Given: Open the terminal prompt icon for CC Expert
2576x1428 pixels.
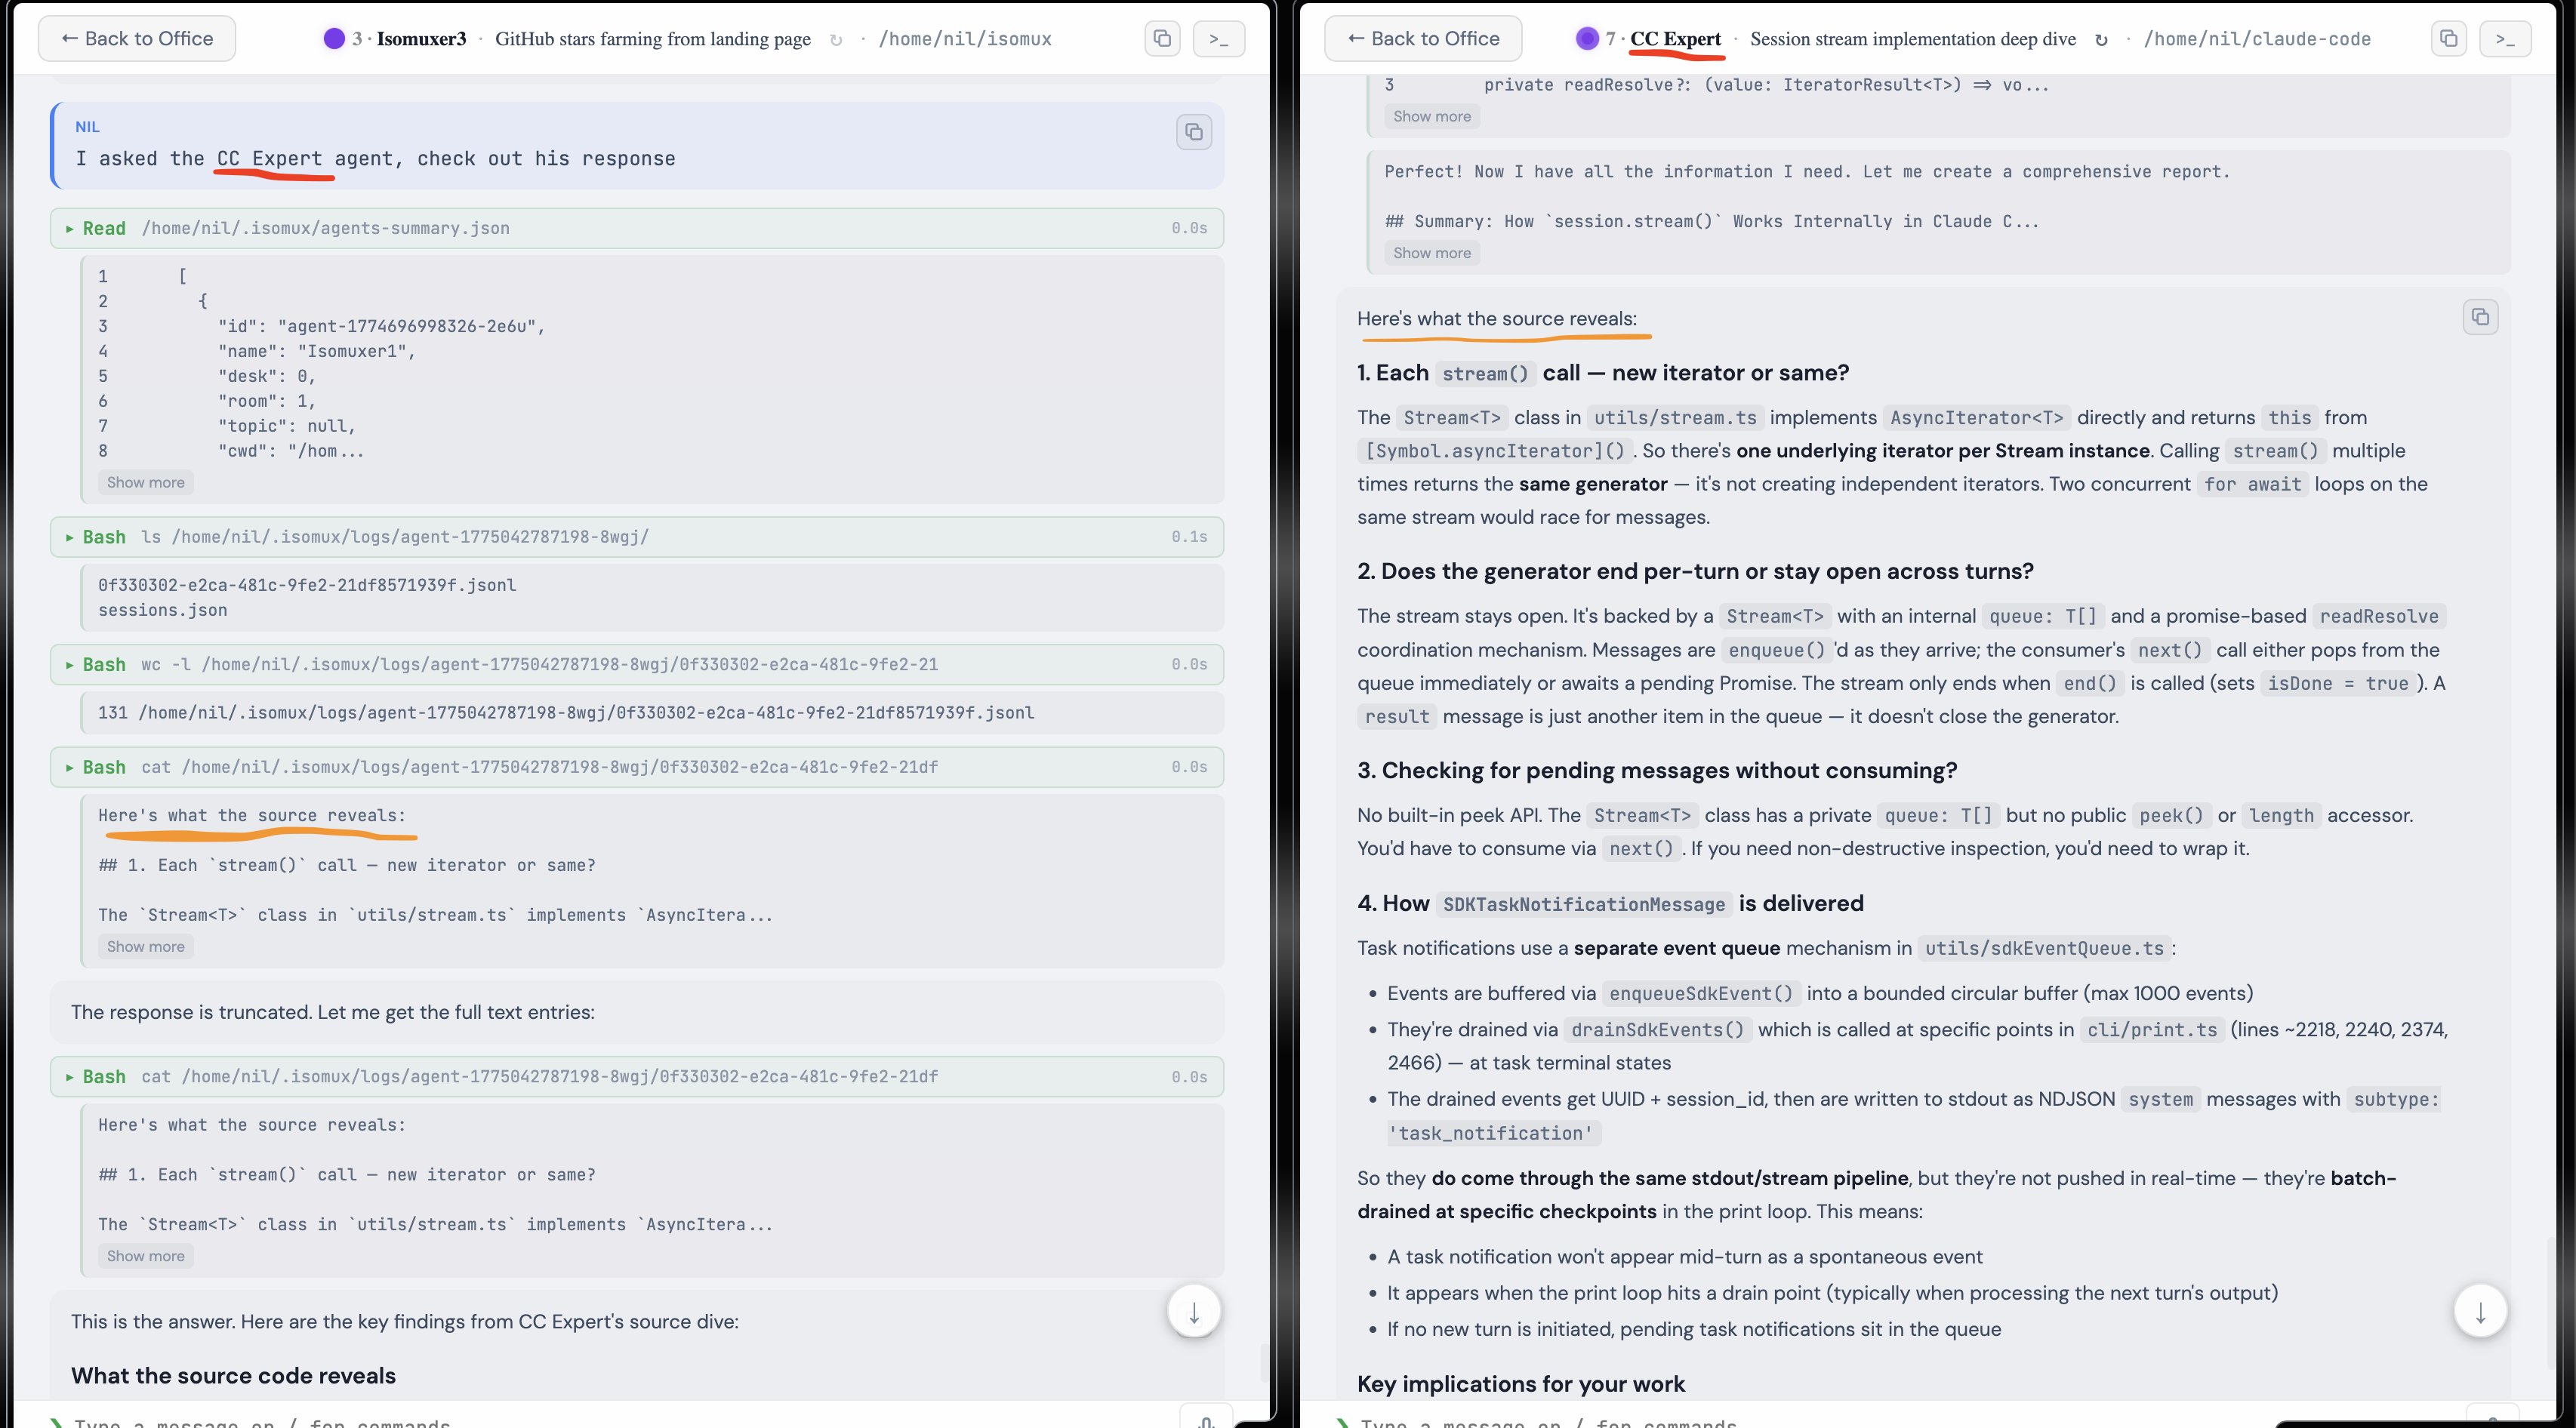Looking at the screenshot, I should click(2507, 38).
